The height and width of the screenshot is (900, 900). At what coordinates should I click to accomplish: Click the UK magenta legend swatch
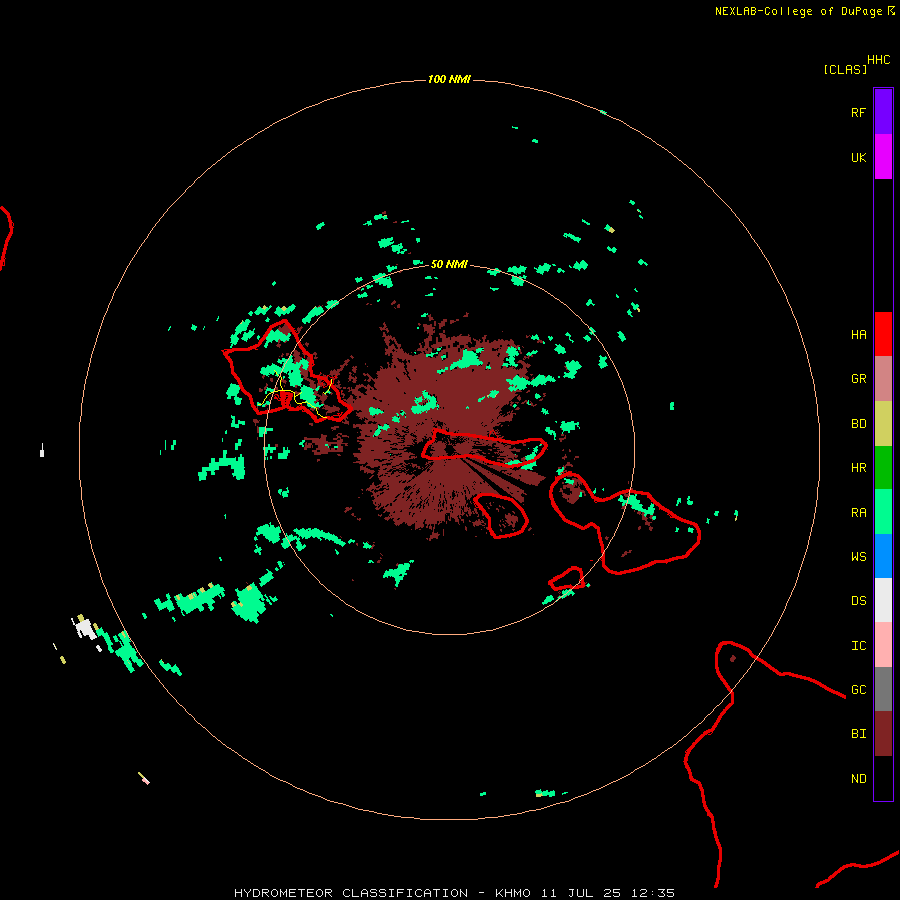click(883, 157)
